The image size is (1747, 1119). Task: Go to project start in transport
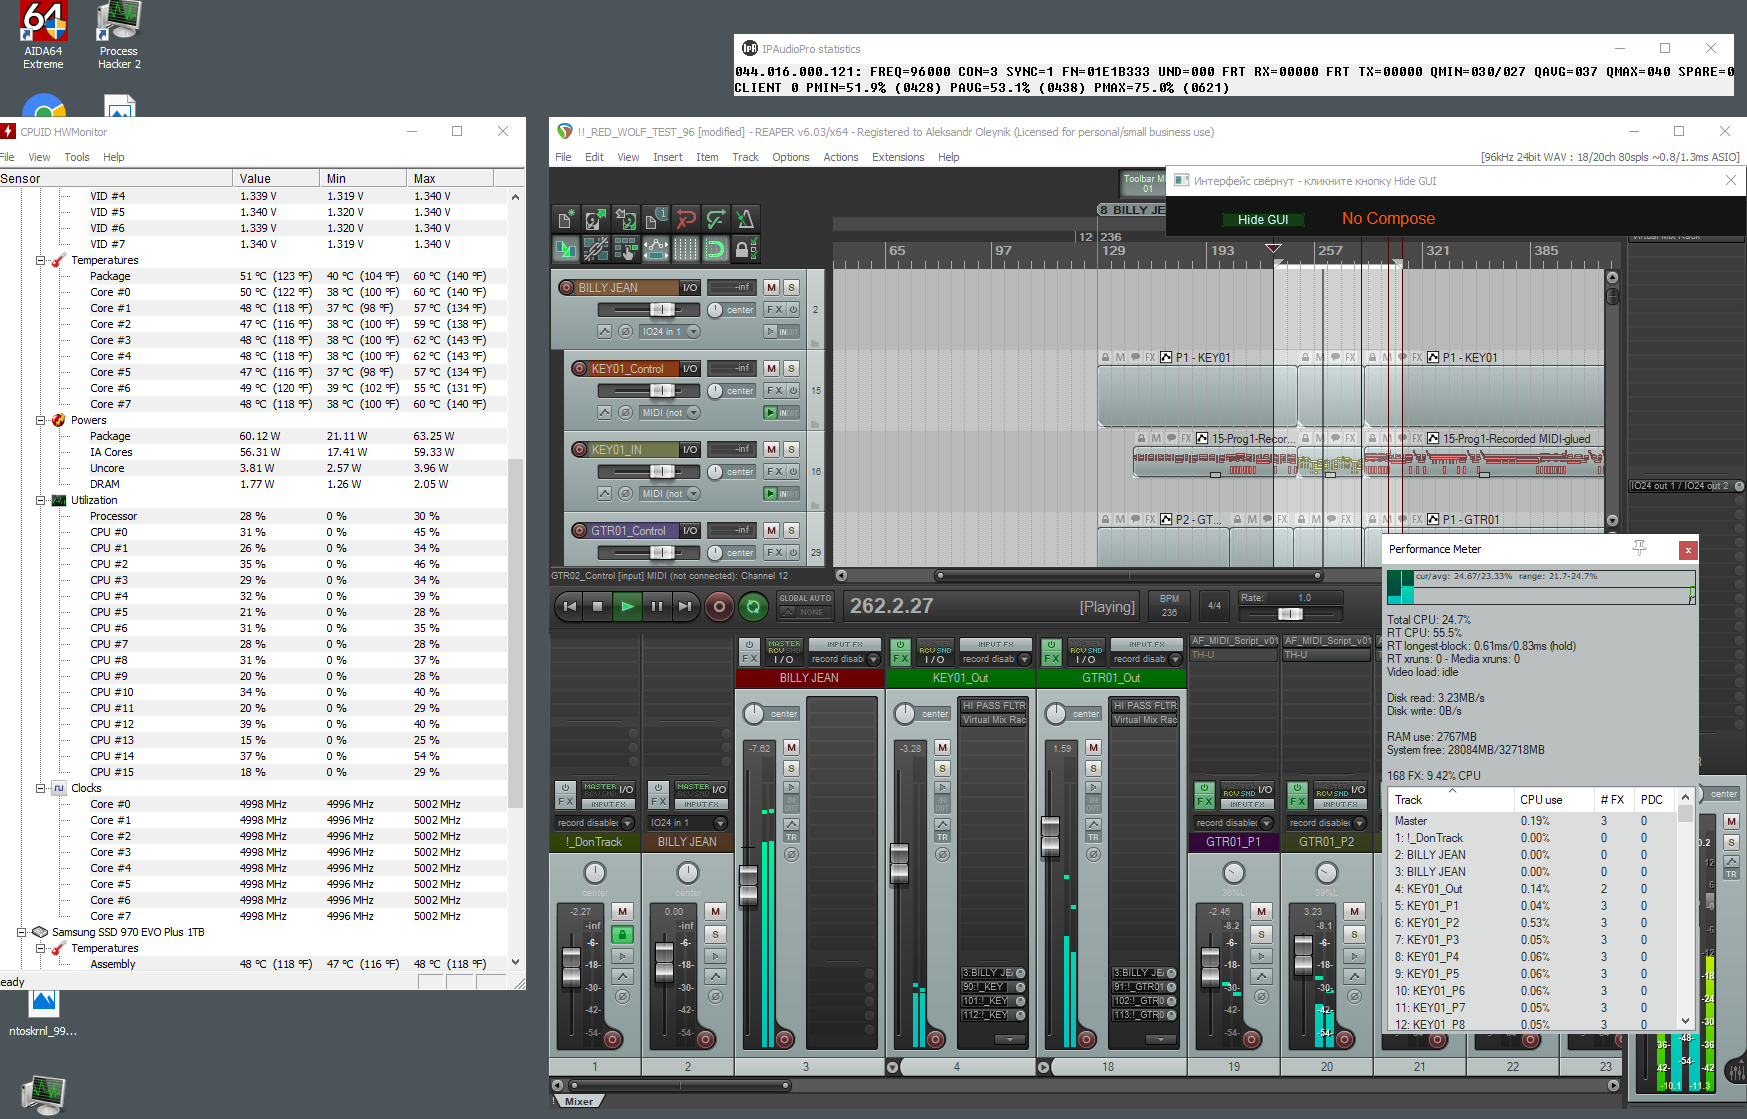569,606
